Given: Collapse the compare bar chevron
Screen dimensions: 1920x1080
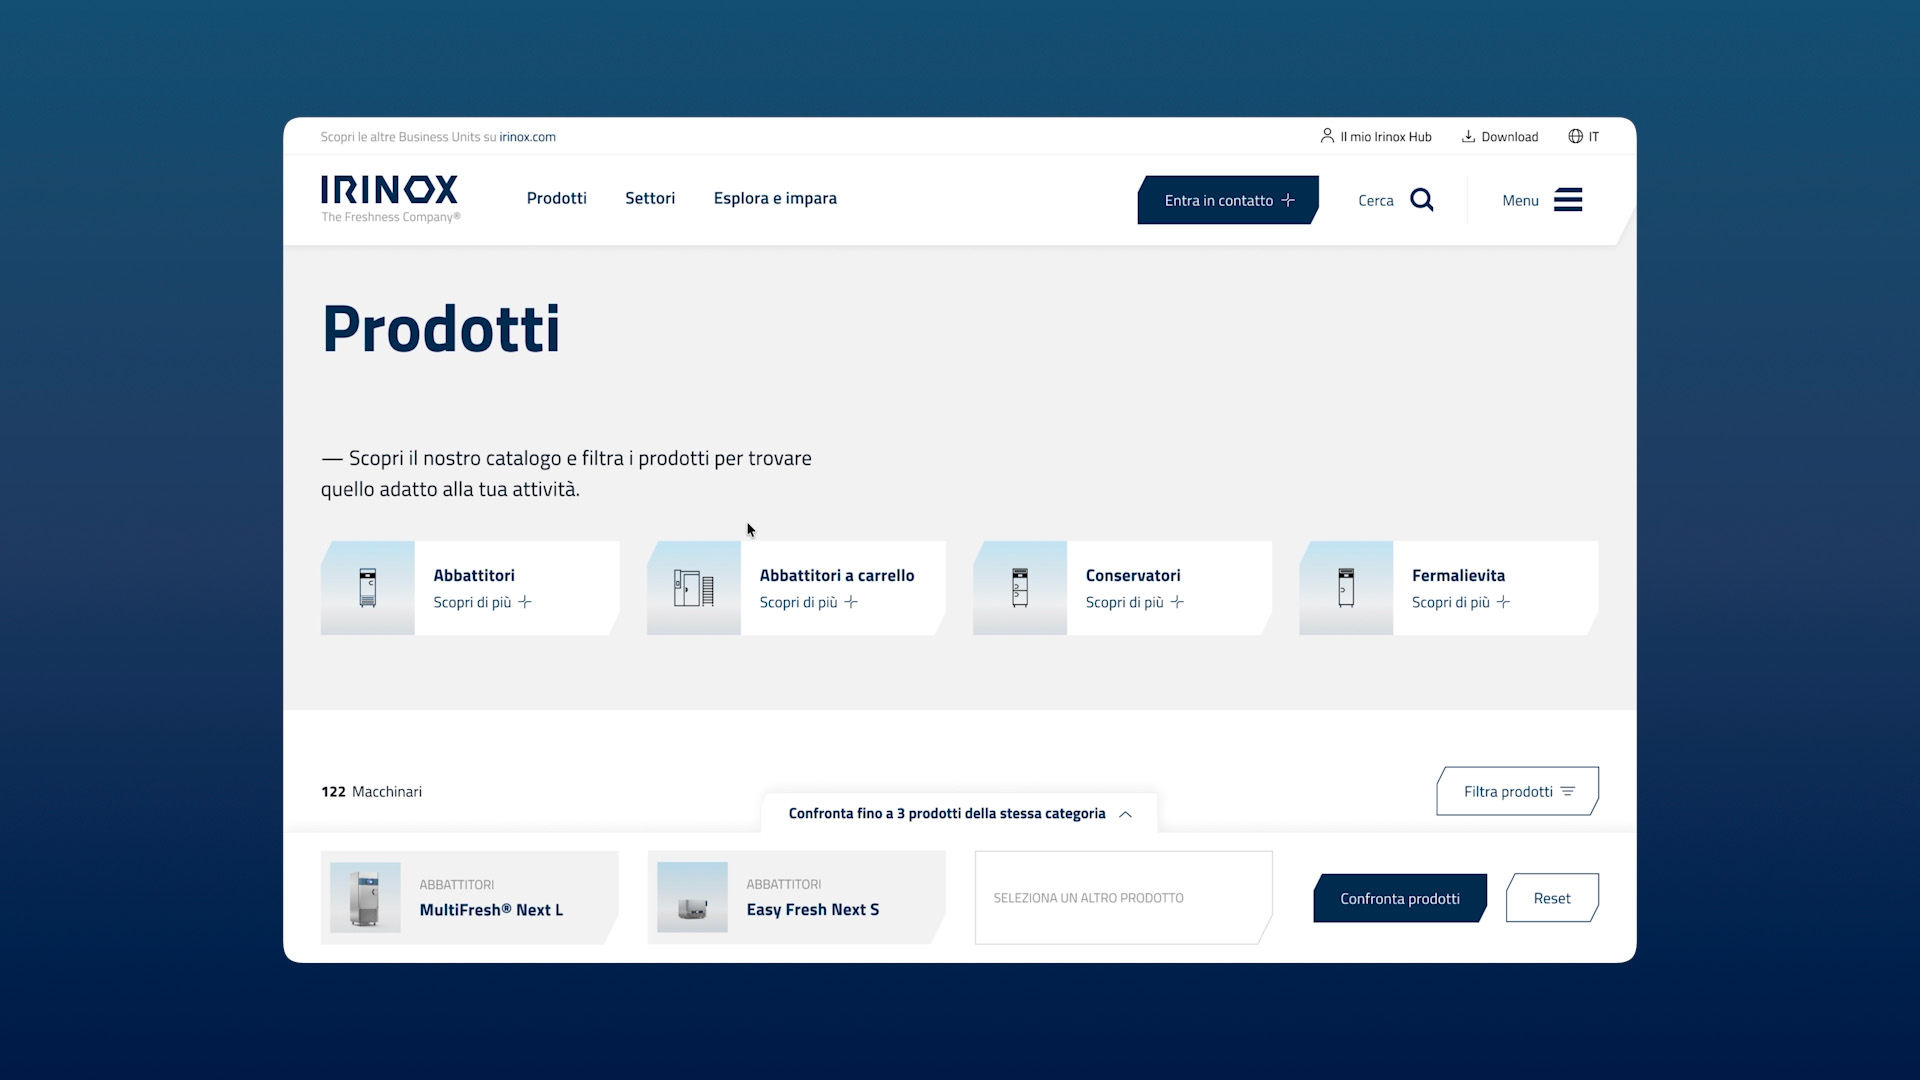Looking at the screenshot, I should [1126, 814].
